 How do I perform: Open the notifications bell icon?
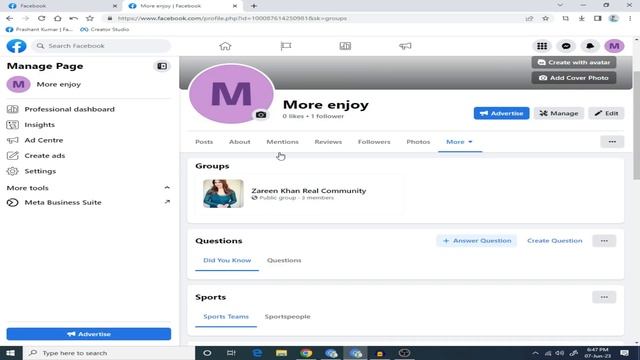590,46
